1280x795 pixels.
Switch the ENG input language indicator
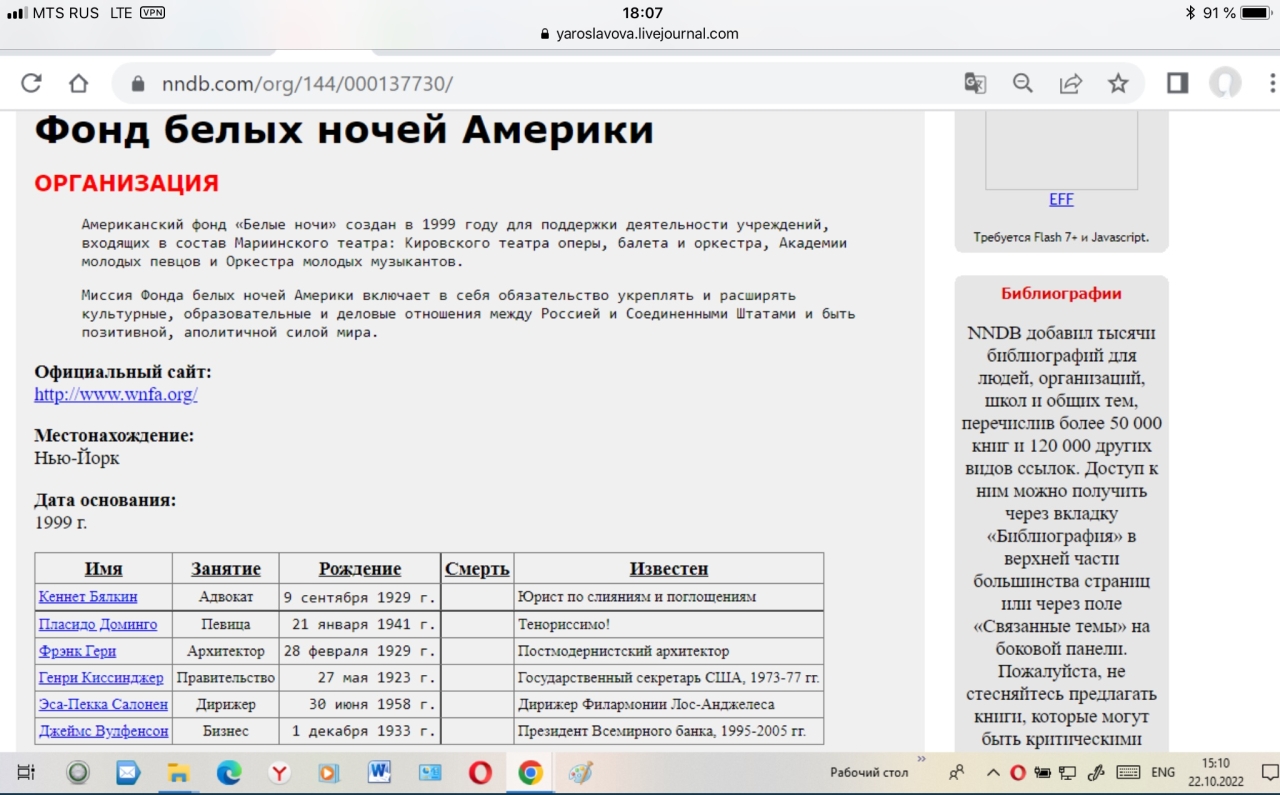point(1163,772)
